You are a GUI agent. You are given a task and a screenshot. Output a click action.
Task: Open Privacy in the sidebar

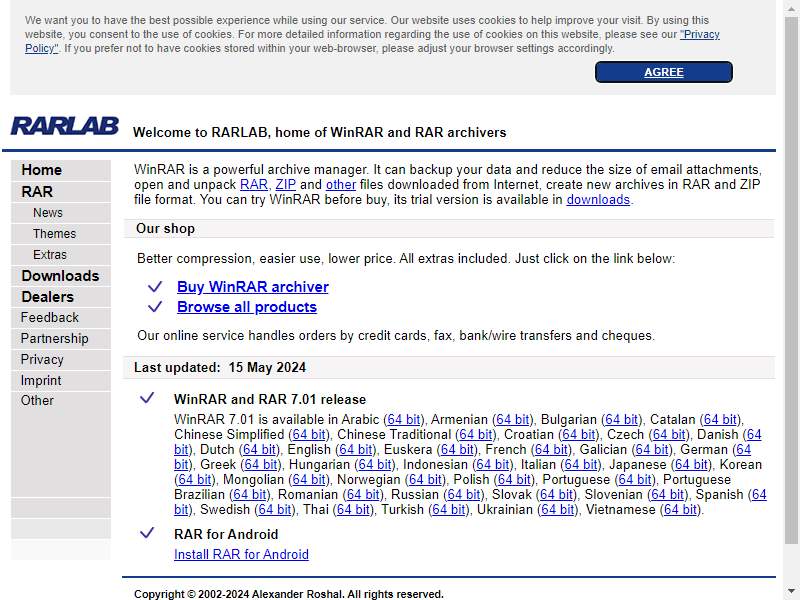pyautogui.click(x=42, y=359)
